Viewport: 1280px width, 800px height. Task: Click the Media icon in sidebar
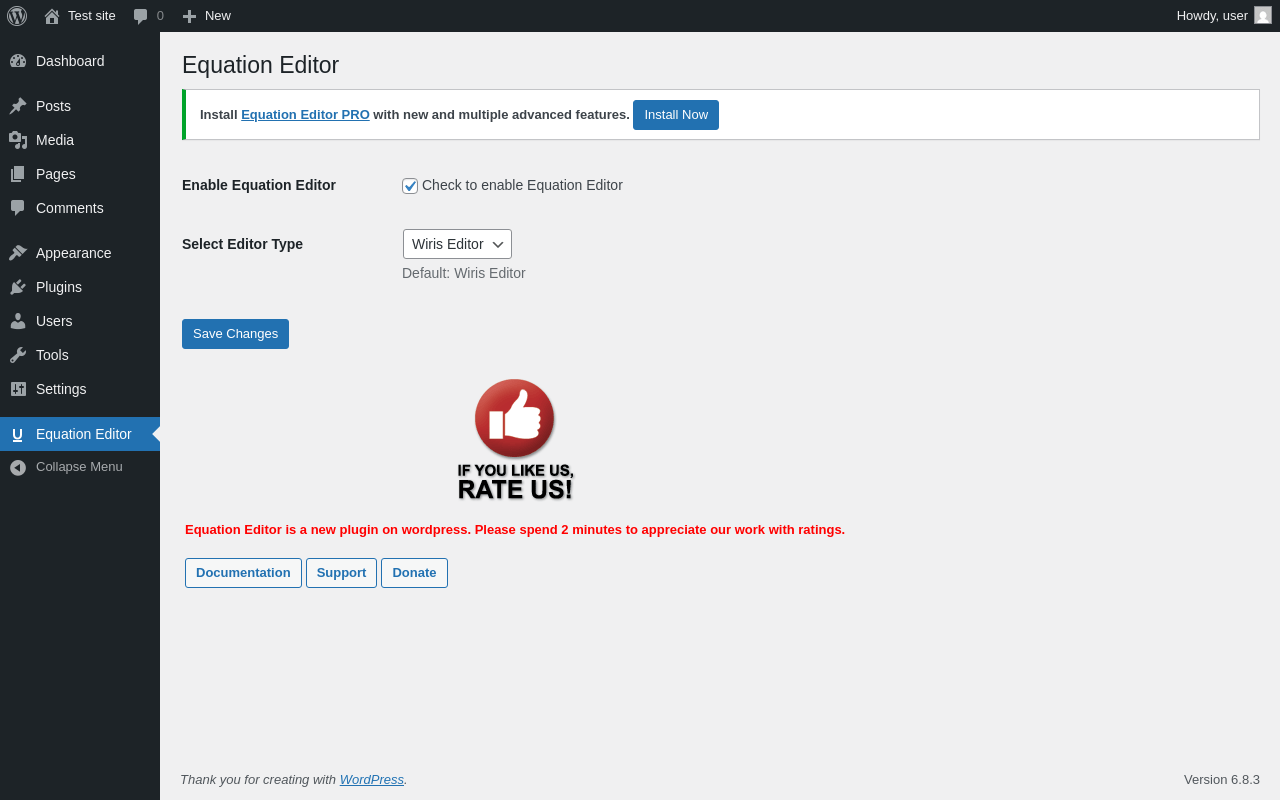click(x=18, y=140)
